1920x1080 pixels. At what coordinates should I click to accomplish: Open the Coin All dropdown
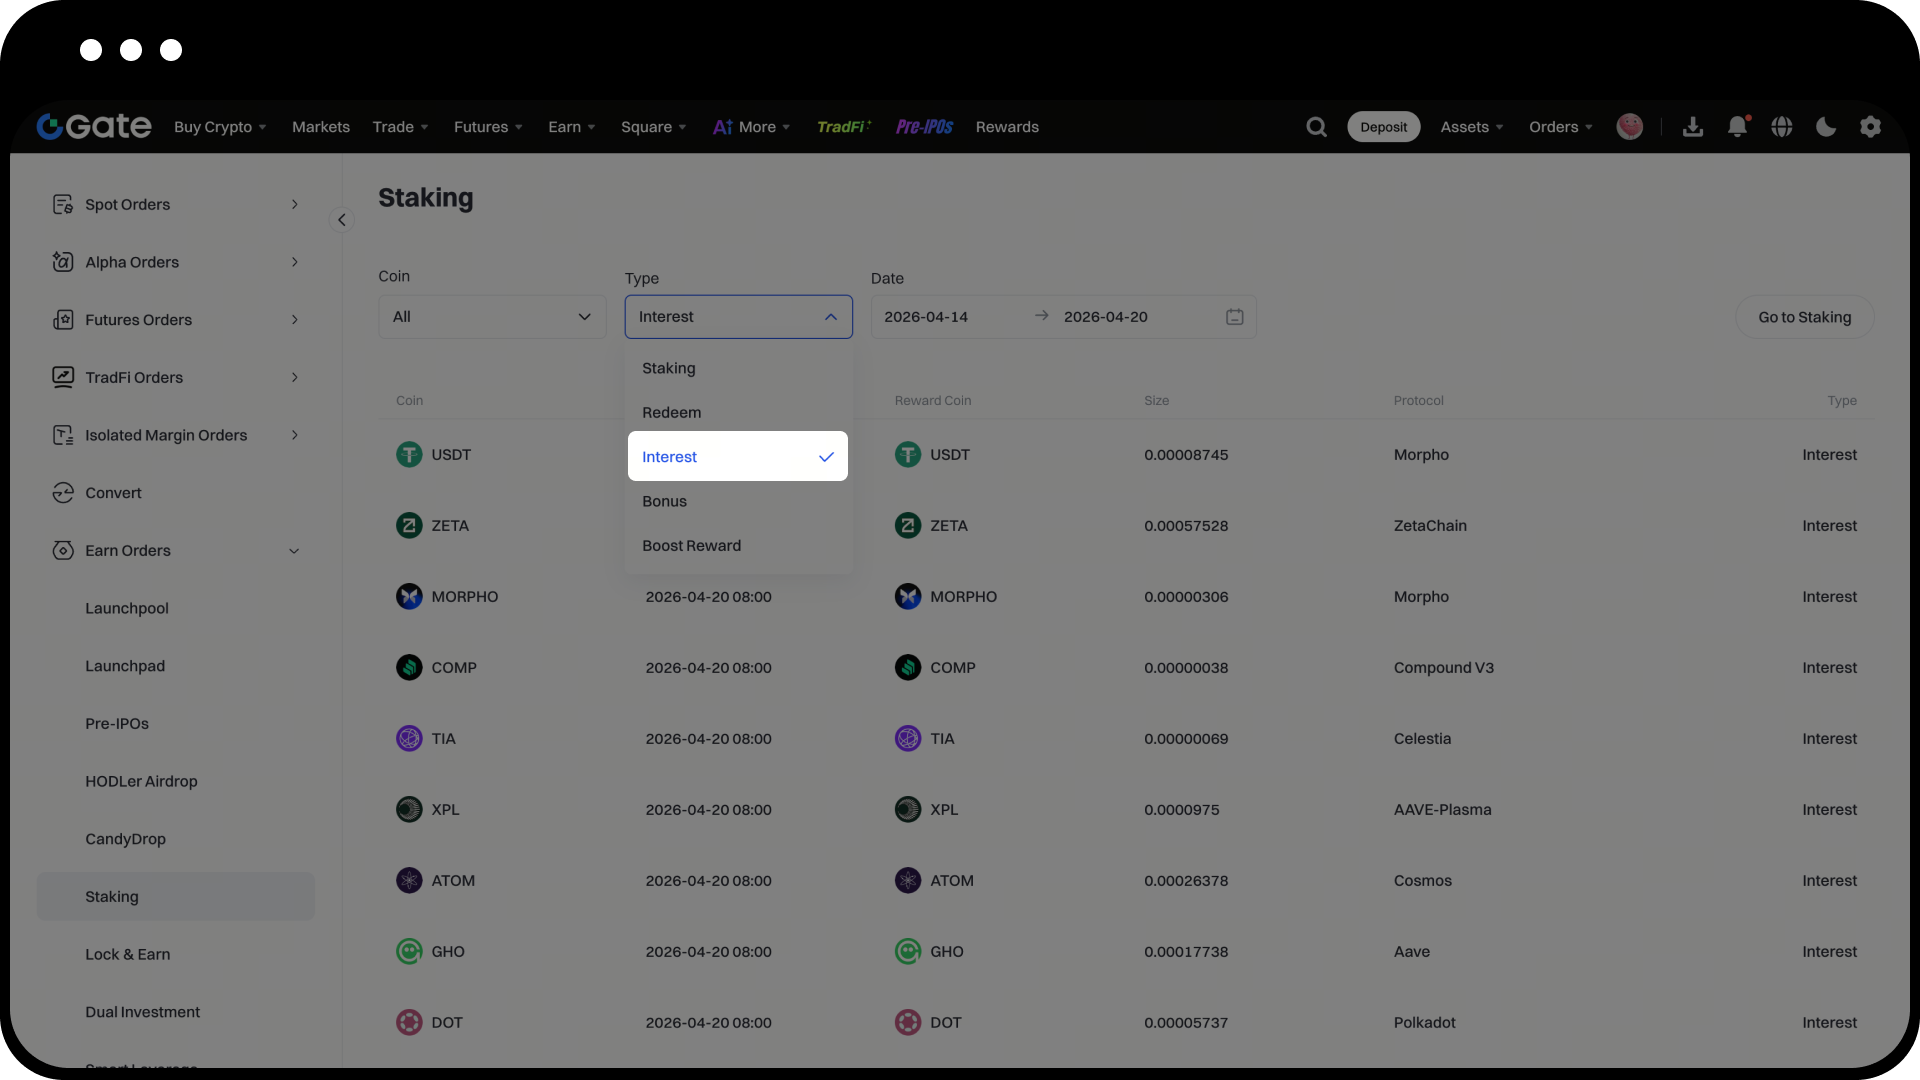492,317
